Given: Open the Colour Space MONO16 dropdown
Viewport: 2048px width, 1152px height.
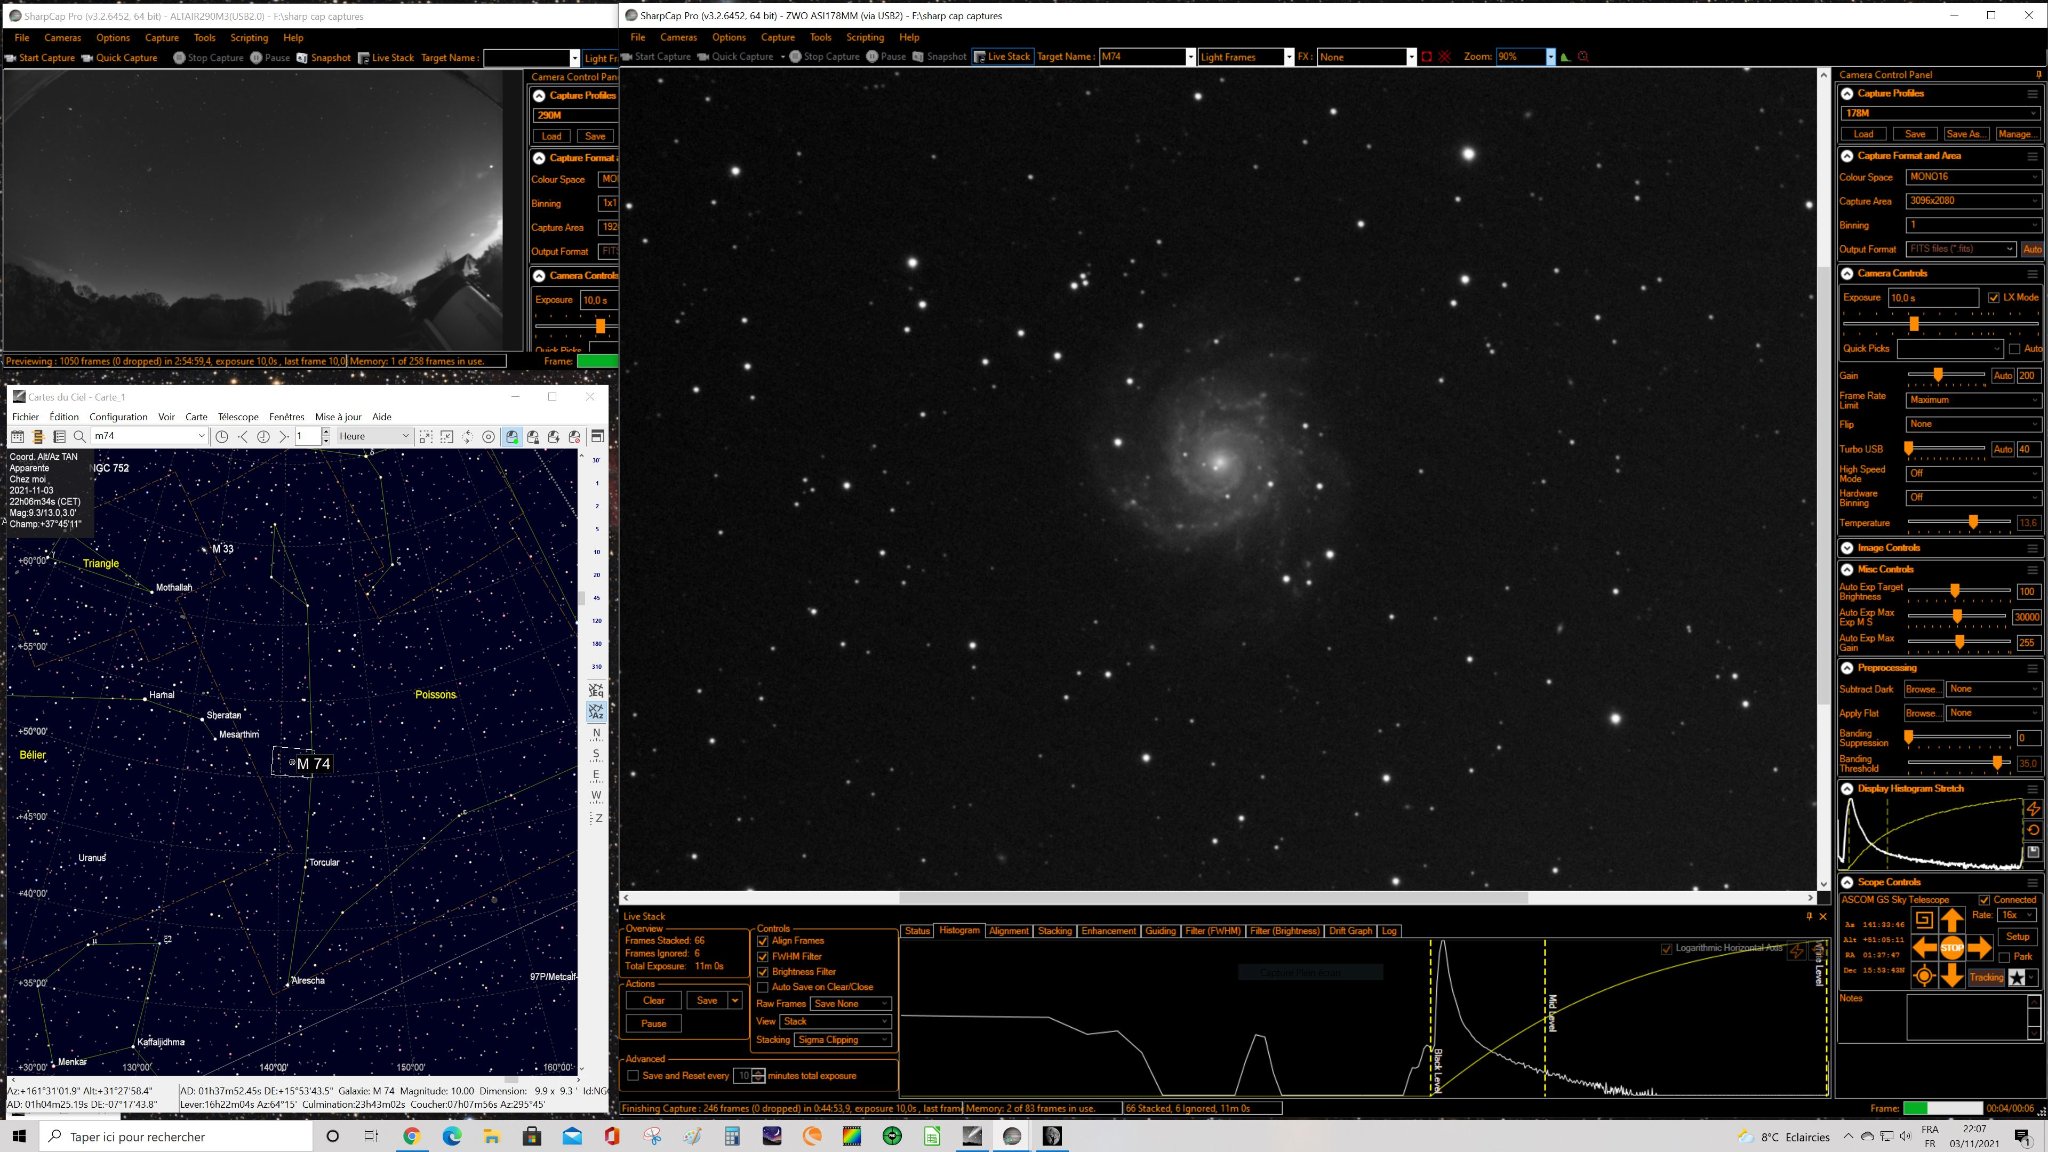Looking at the screenshot, I should (x=1973, y=177).
